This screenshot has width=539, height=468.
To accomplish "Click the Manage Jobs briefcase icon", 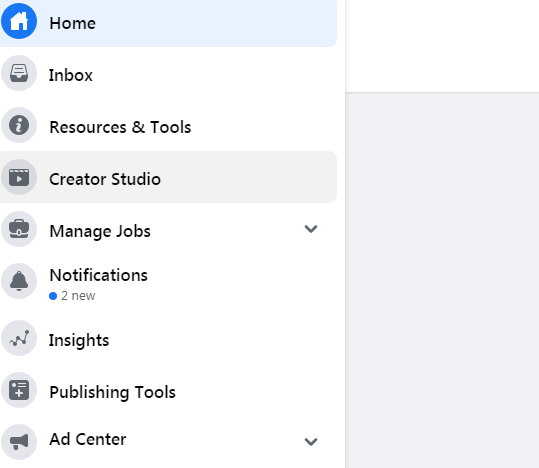I will (x=19, y=229).
